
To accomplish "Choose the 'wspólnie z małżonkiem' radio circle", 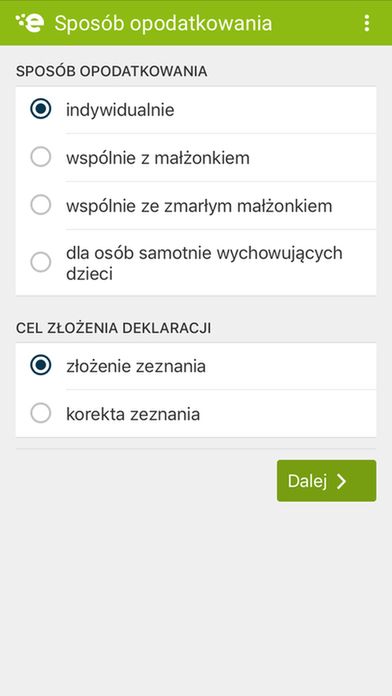I will pos(40,157).
